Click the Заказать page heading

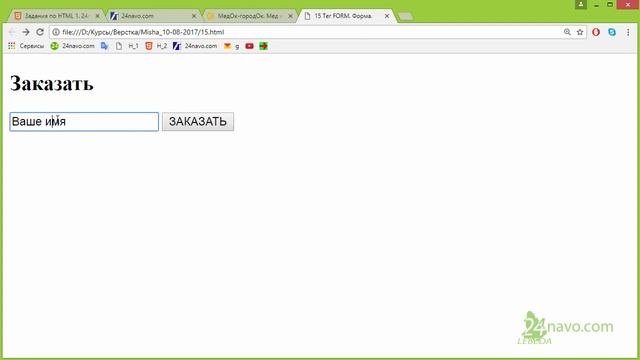click(x=52, y=83)
